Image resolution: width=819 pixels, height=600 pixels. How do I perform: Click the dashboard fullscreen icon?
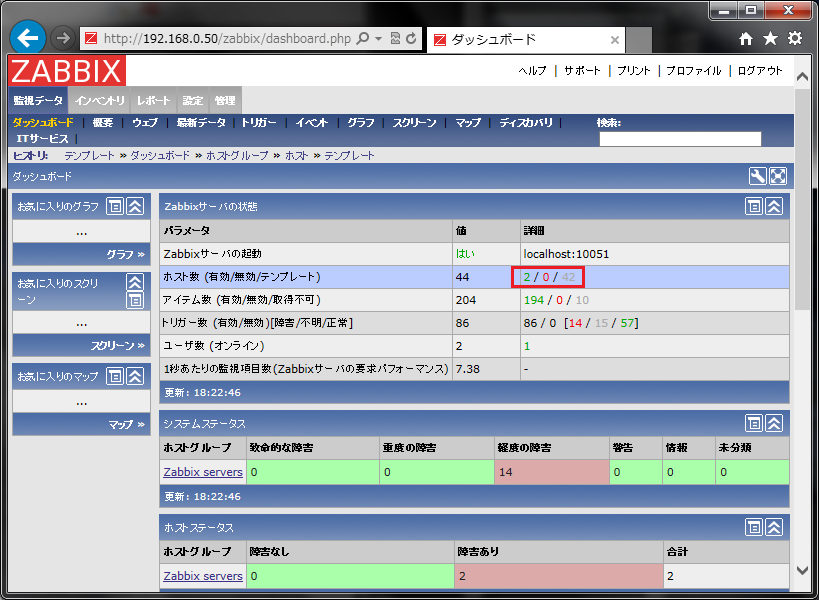tap(778, 176)
